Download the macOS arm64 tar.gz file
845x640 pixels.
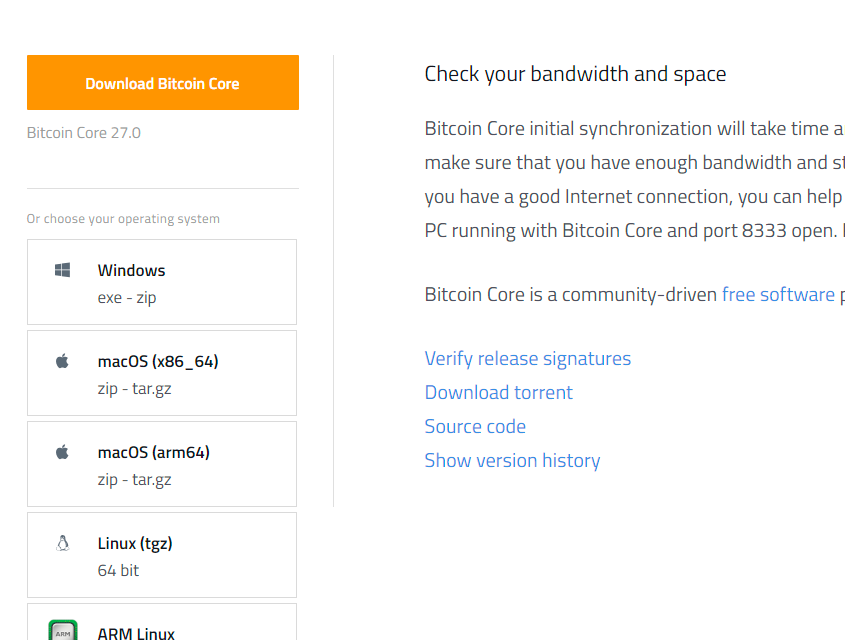pyautogui.click(x=152, y=479)
